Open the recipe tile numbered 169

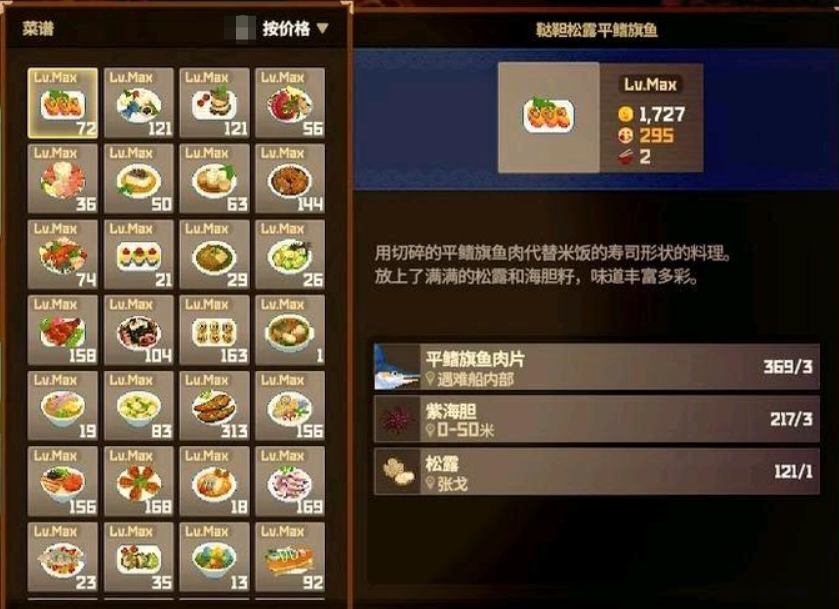(x=290, y=481)
